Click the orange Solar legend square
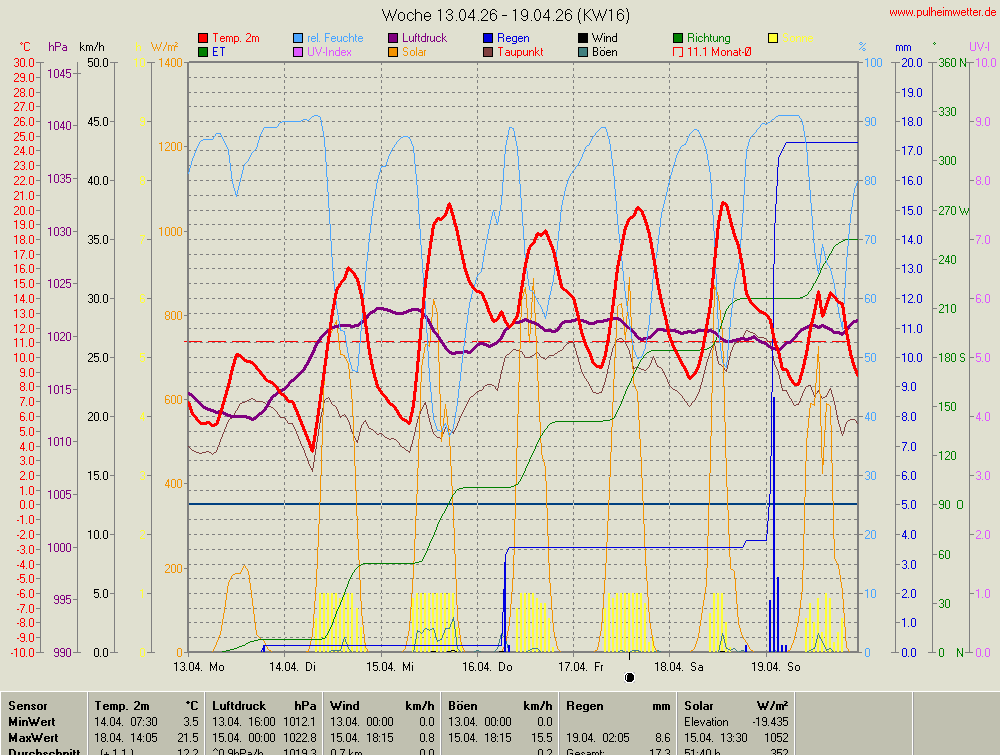The height and width of the screenshot is (755, 1000). [x=394, y=52]
